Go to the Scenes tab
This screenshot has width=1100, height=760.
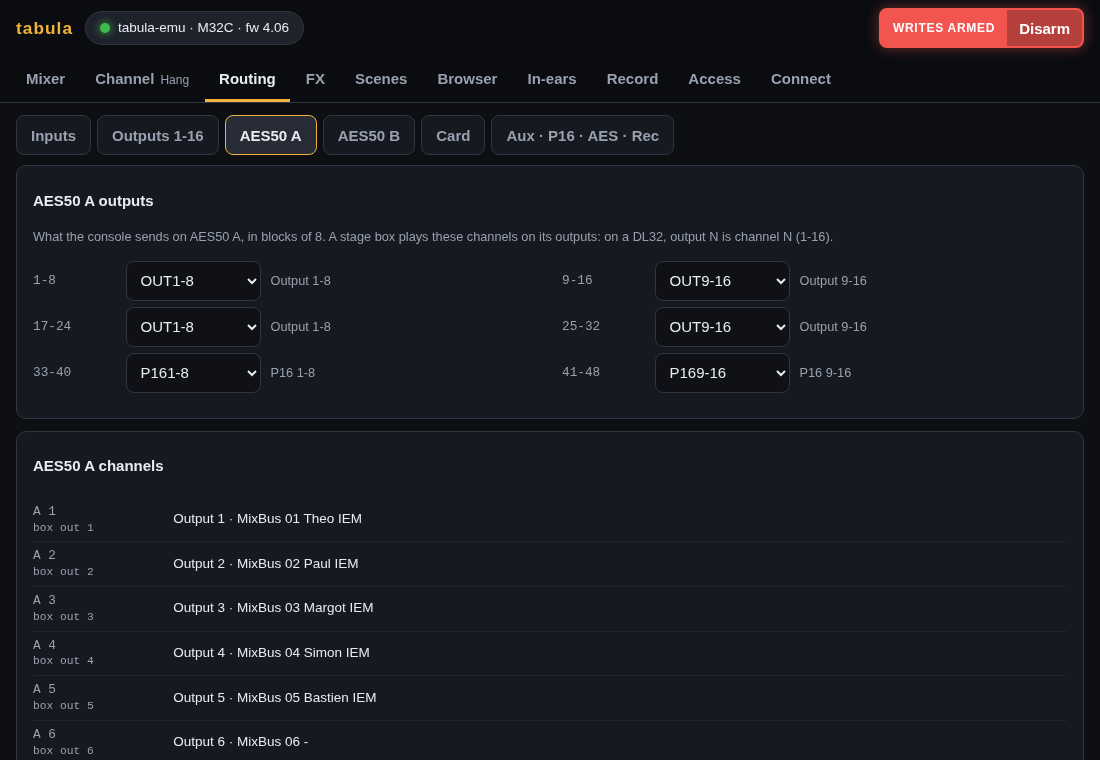tap(381, 79)
